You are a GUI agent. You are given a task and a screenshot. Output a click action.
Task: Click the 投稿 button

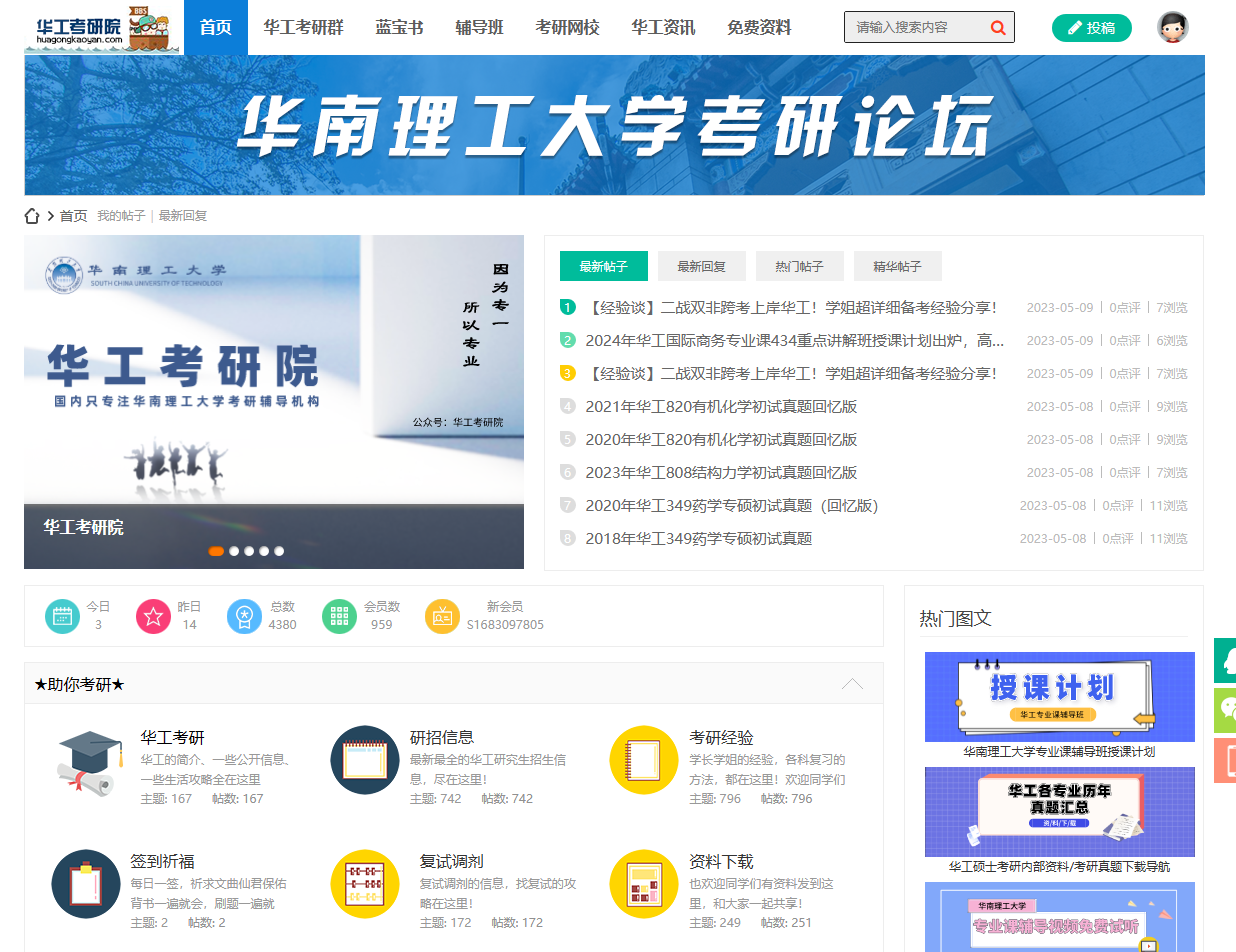click(1092, 27)
